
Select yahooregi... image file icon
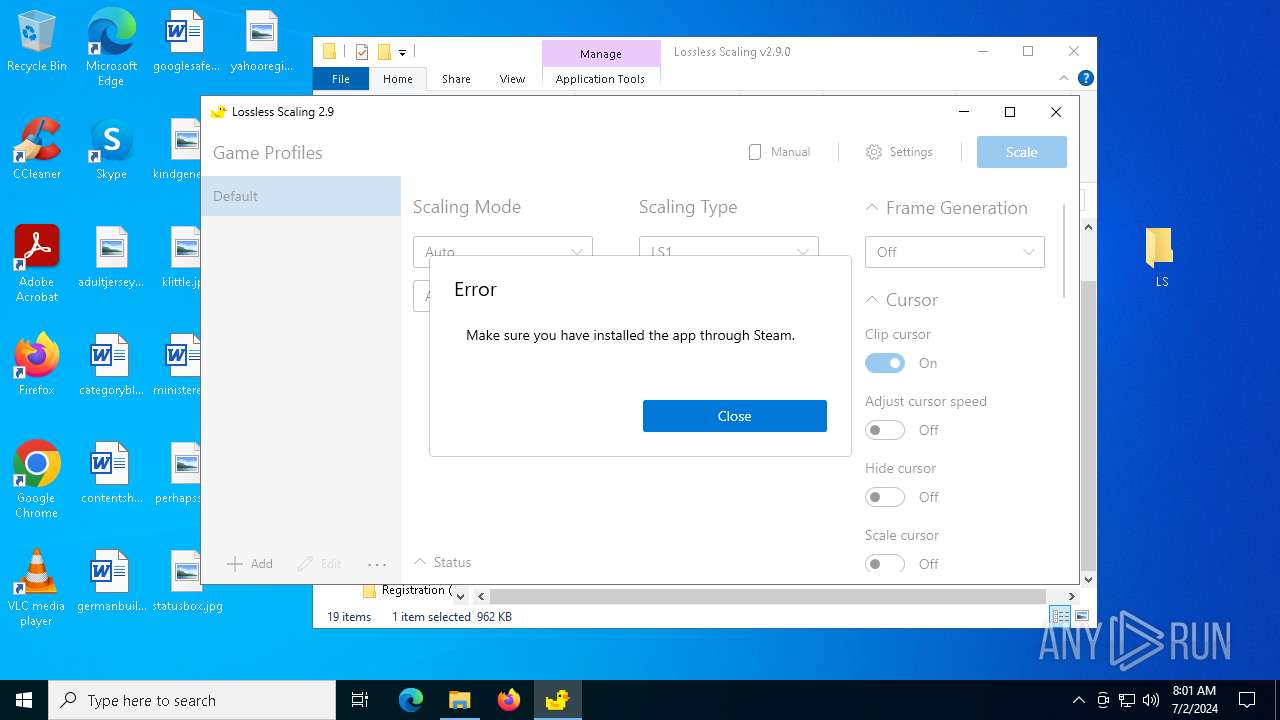point(261,41)
